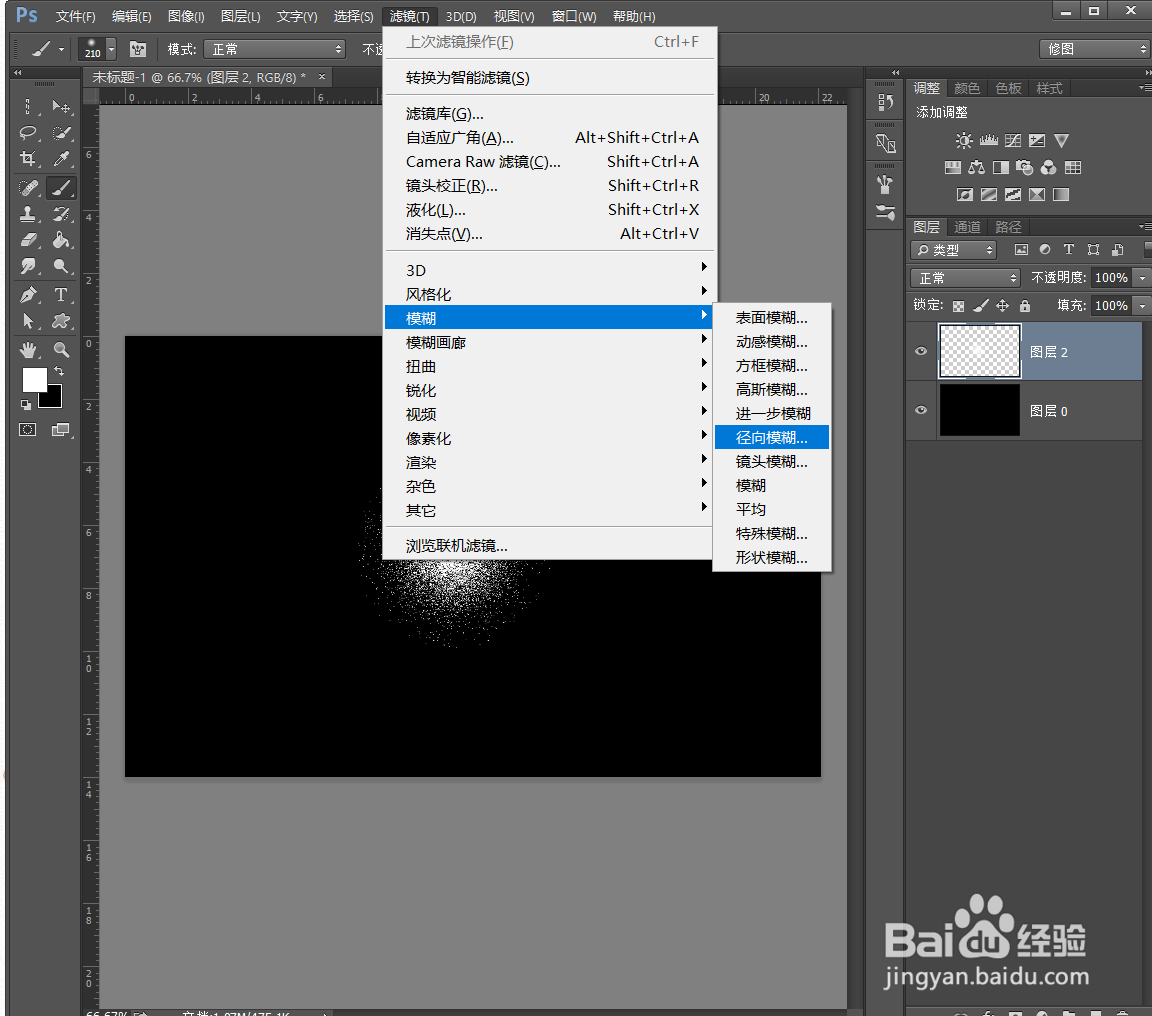This screenshot has width=1152, height=1016.
Task: Change screen mode icon
Action: click(60, 430)
